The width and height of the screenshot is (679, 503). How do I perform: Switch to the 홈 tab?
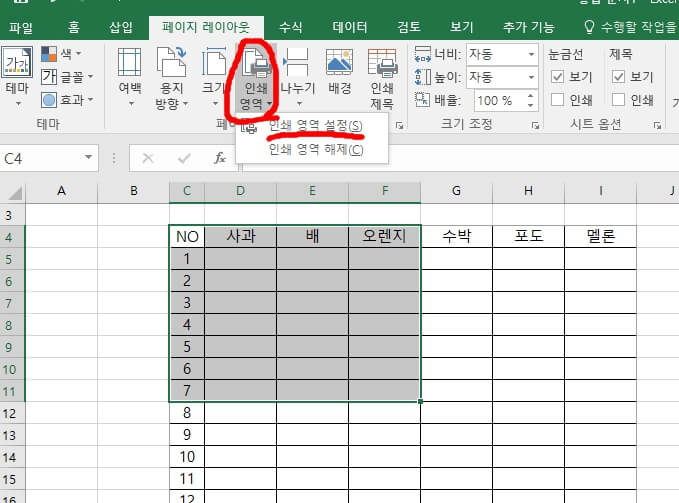pos(74,28)
